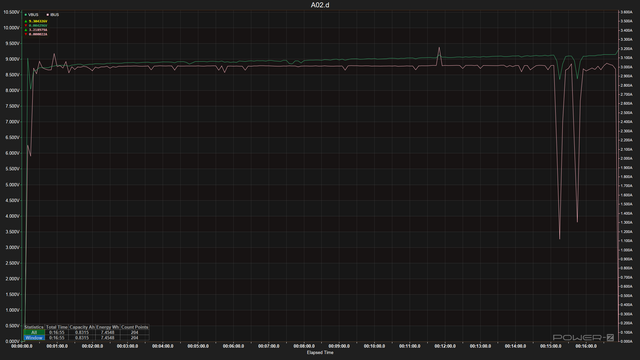Viewport: 640px width, 360px height.
Task: Select the green All statistics row label
Action: [x=34, y=333]
